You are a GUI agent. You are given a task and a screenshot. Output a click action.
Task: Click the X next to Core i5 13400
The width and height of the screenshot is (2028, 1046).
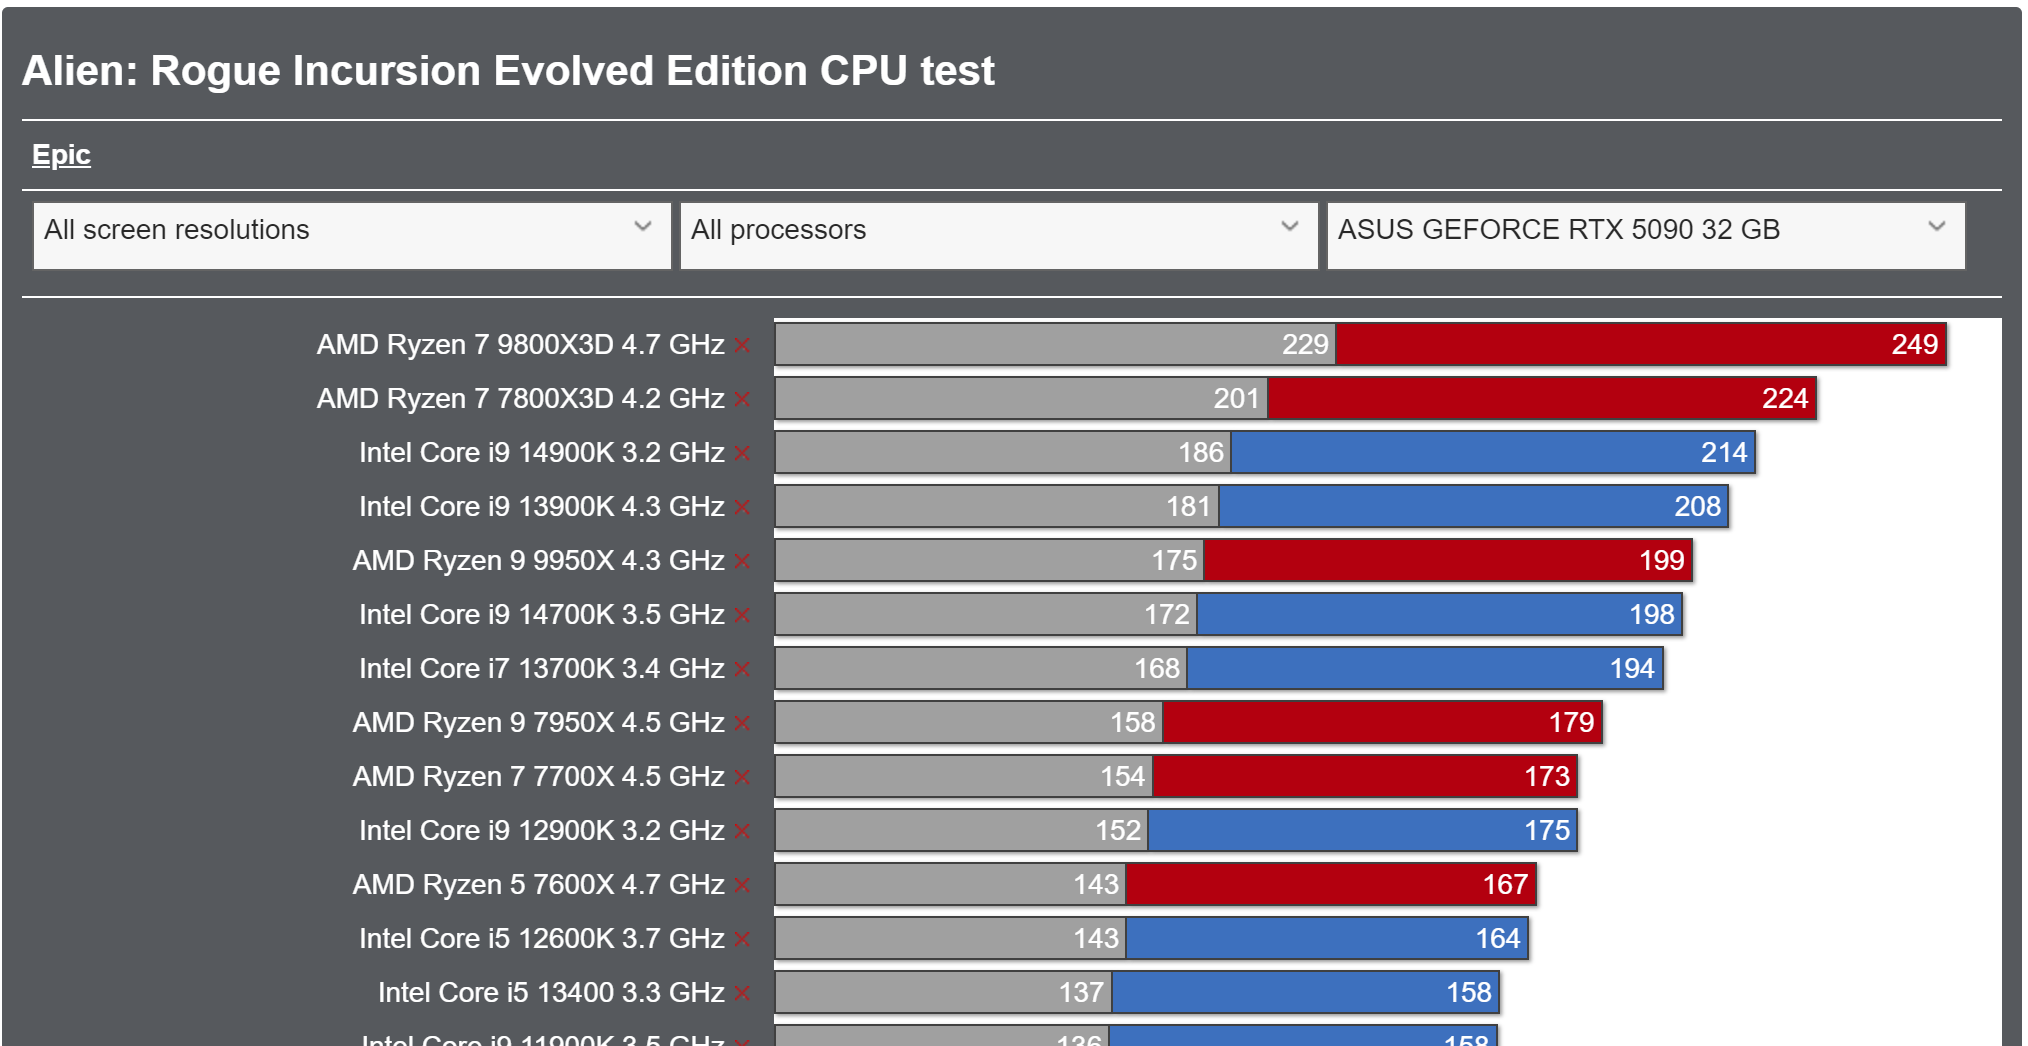pos(742,994)
